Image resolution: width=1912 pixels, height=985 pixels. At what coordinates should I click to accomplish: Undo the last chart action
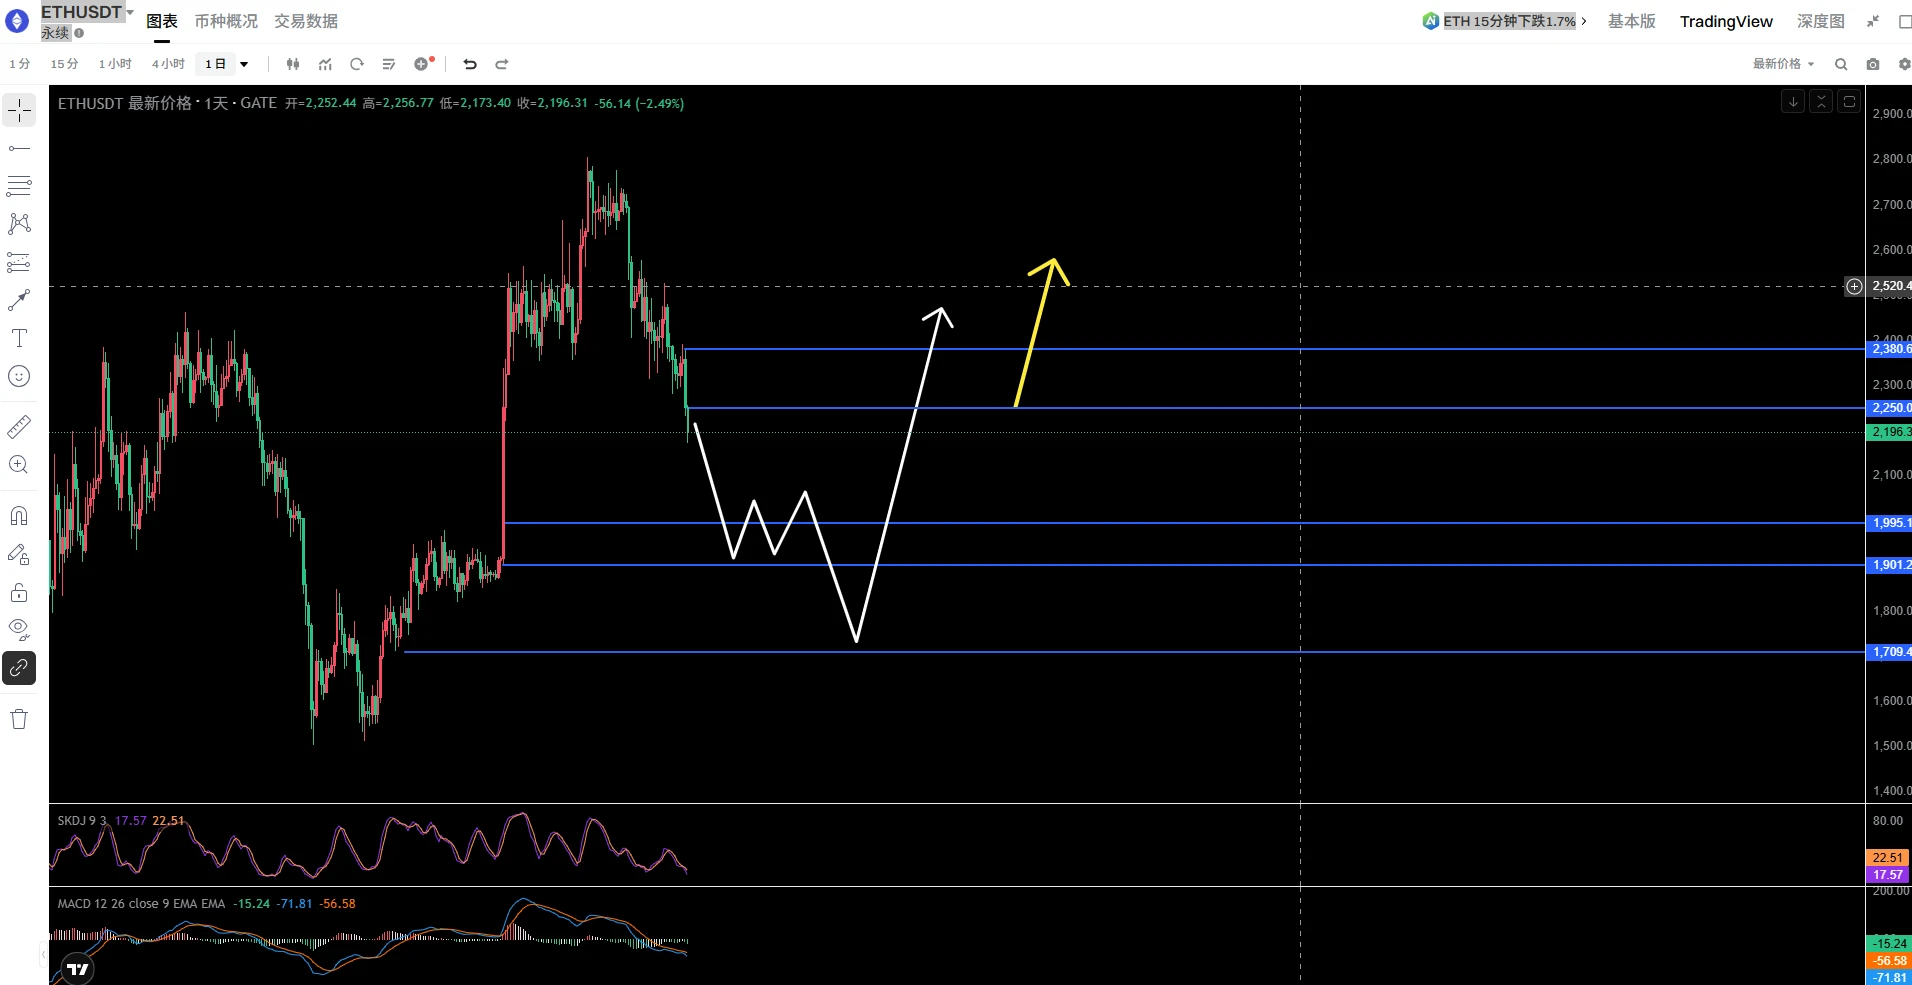point(470,64)
